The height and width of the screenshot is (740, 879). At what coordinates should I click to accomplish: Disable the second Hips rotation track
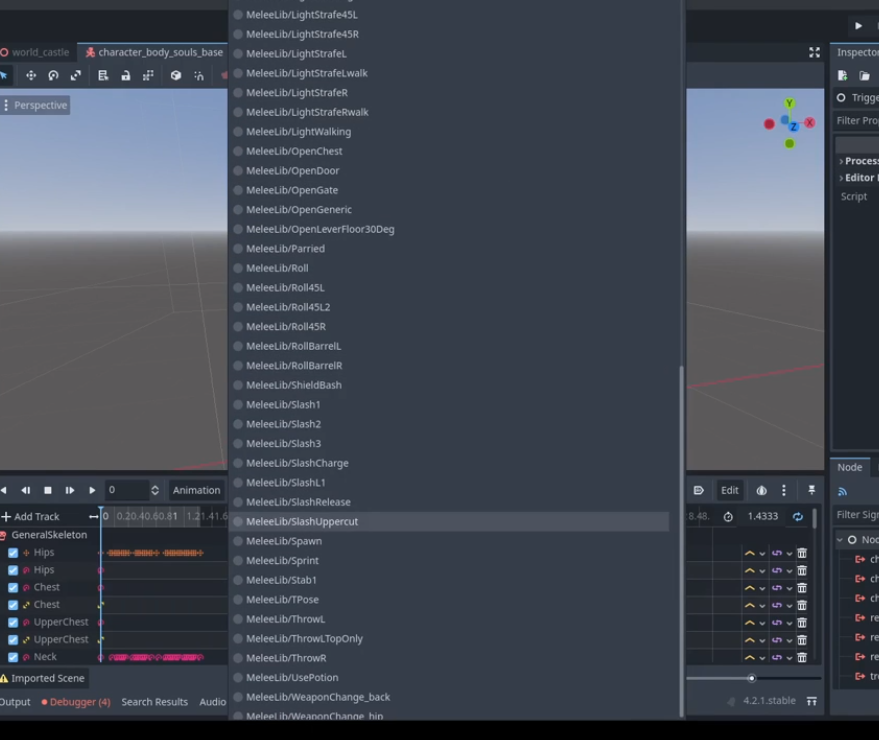(13, 571)
